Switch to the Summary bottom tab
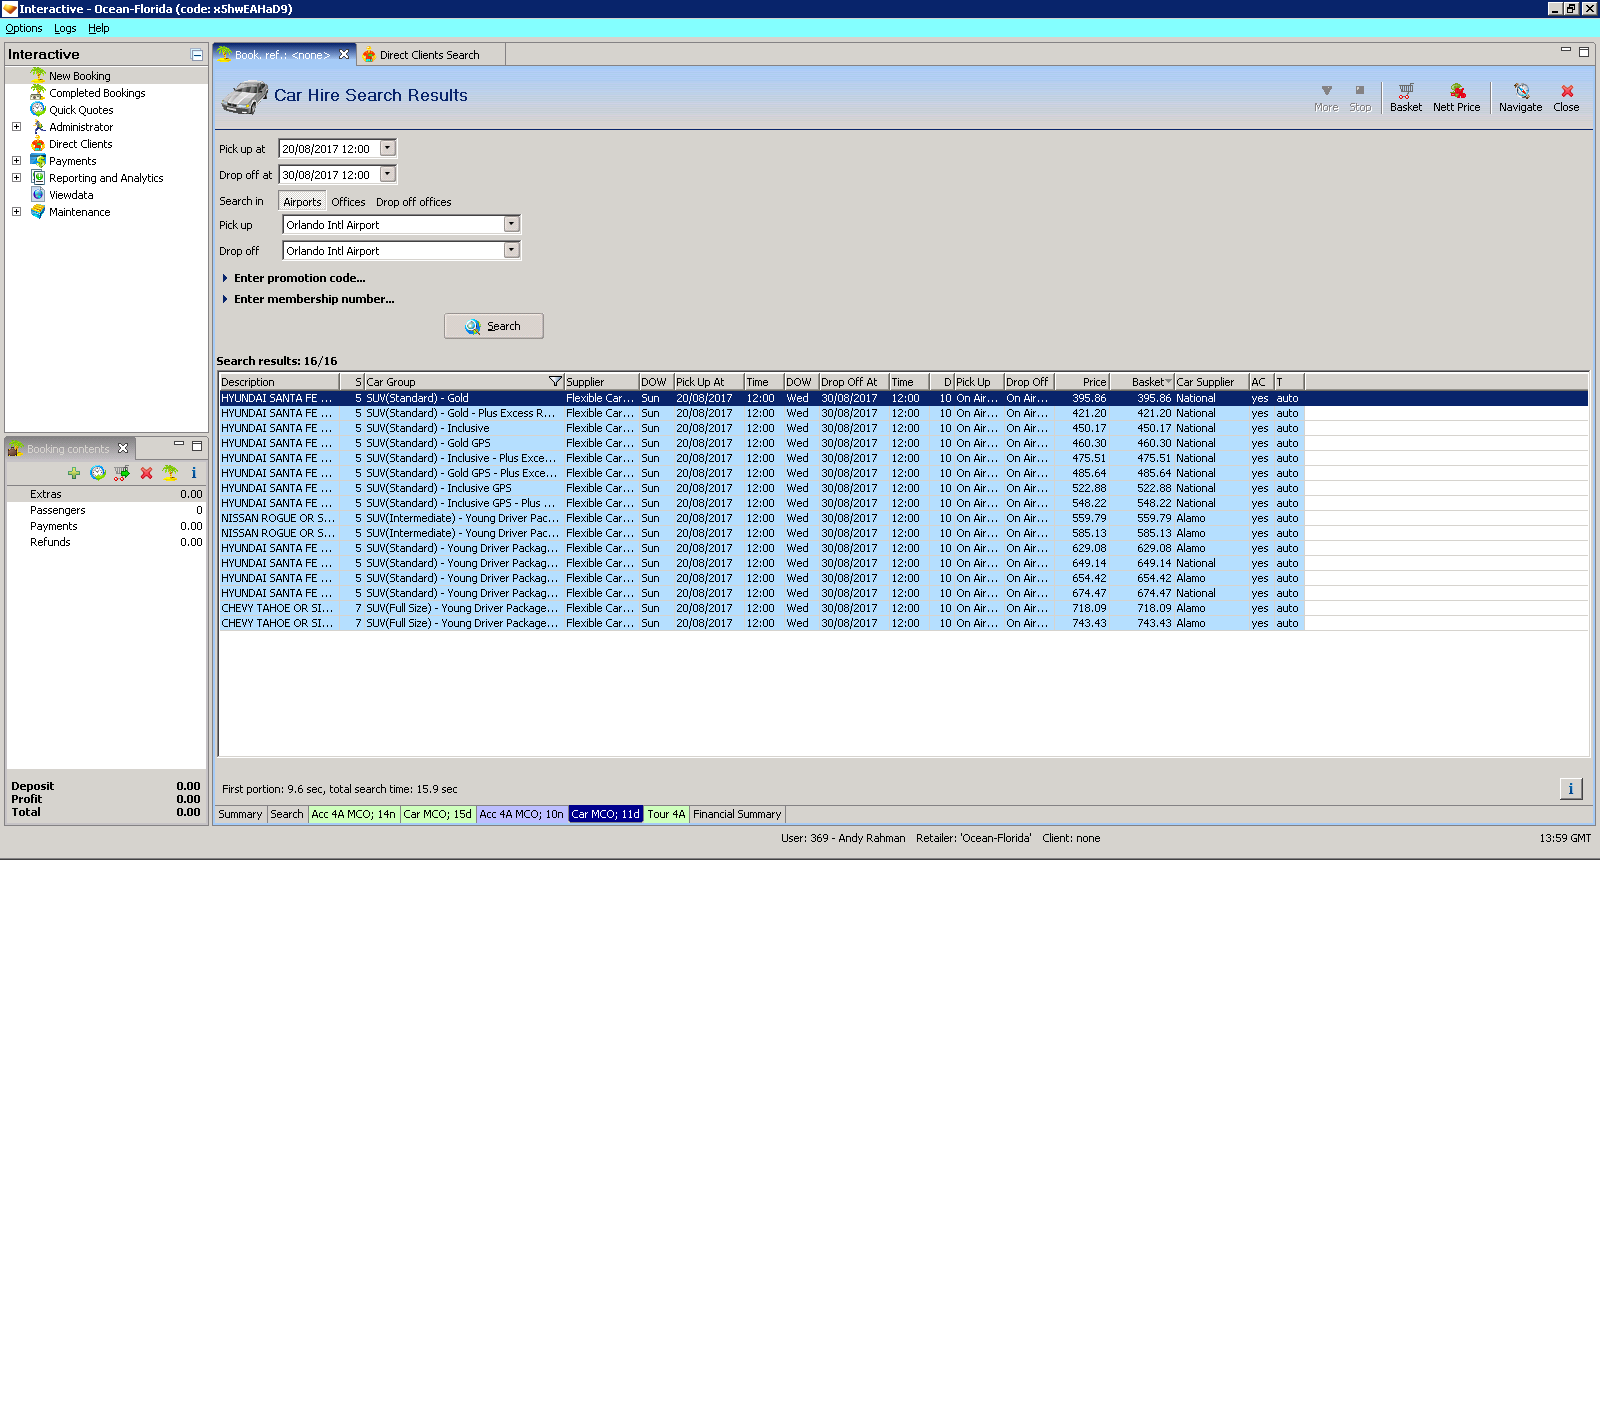Image resolution: width=1600 pixels, height=1401 pixels. coord(240,814)
